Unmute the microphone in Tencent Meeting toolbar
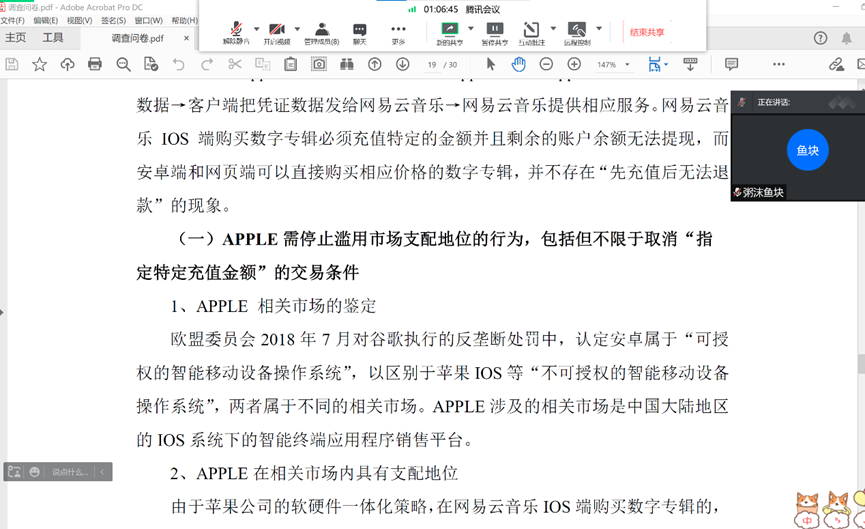The height and width of the screenshot is (529, 865). 236,33
